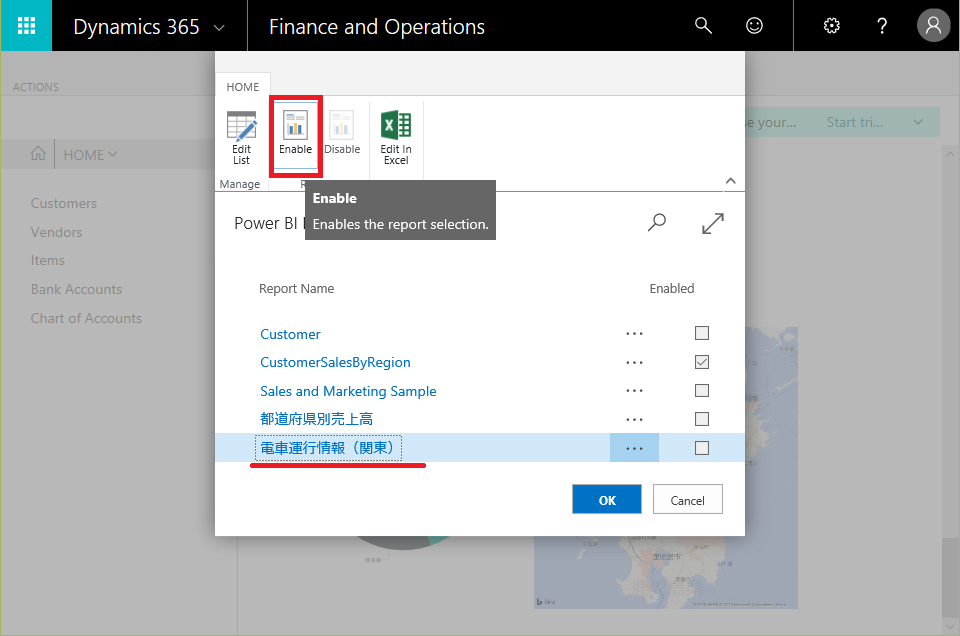The height and width of the screenshot is (636, 960).
Task: Open the user profile avatar
Action: (933, 26)
